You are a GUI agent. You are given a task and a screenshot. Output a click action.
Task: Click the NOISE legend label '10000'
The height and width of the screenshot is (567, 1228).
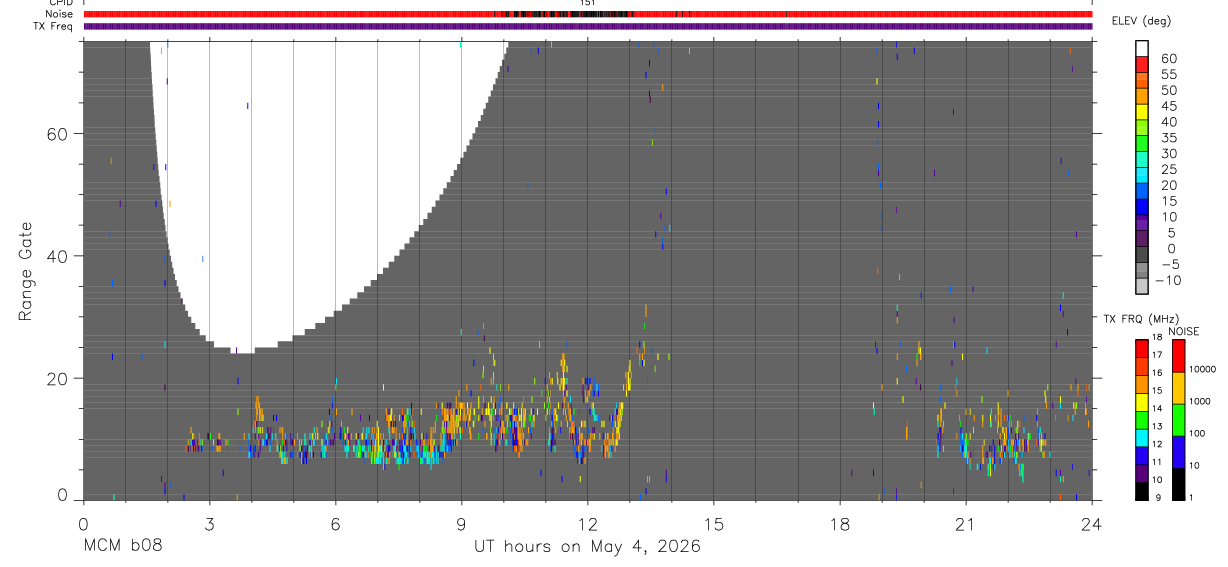[1202, 369]
